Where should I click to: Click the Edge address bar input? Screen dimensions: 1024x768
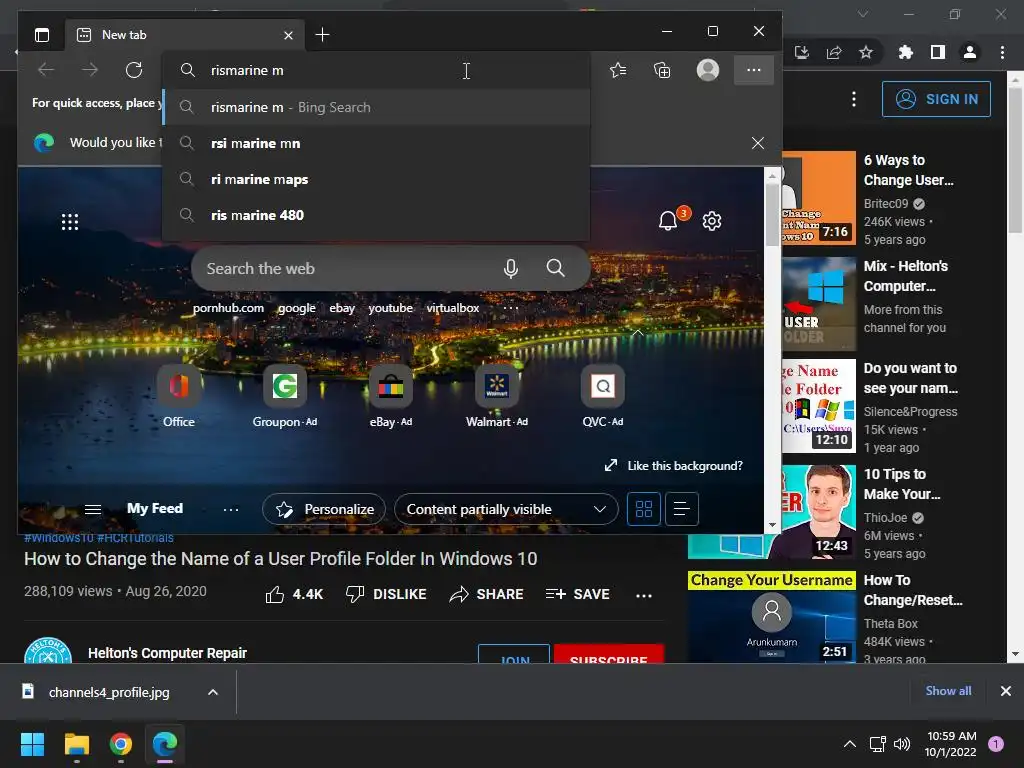click(376, 70)
